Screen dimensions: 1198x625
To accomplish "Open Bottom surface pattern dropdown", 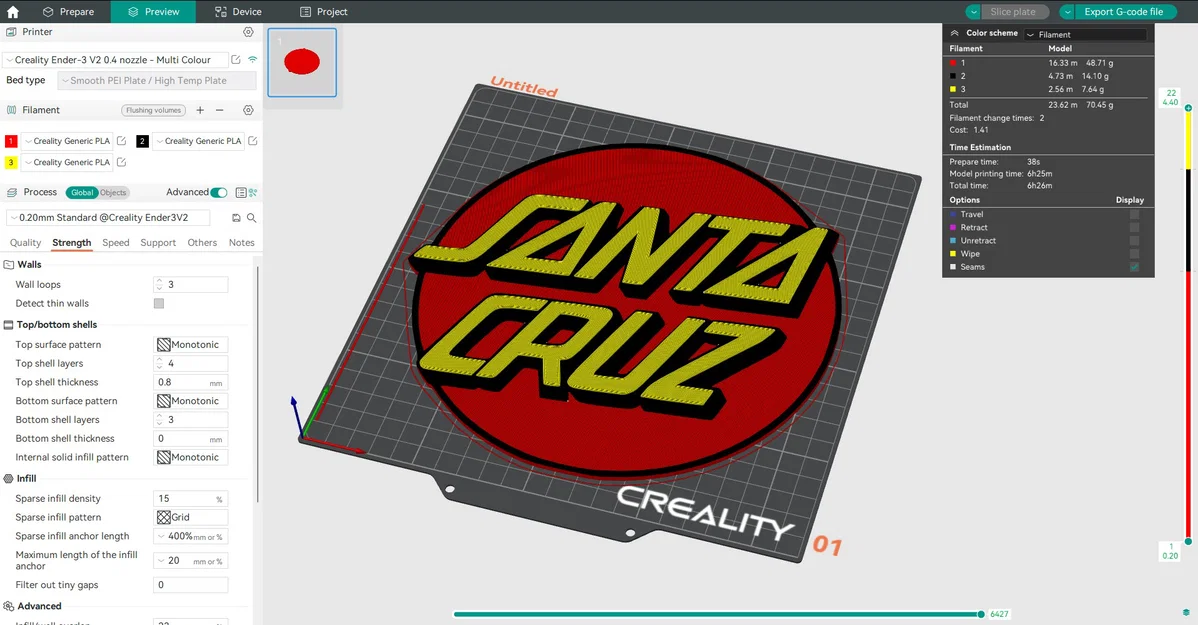I will click(190, 401).
